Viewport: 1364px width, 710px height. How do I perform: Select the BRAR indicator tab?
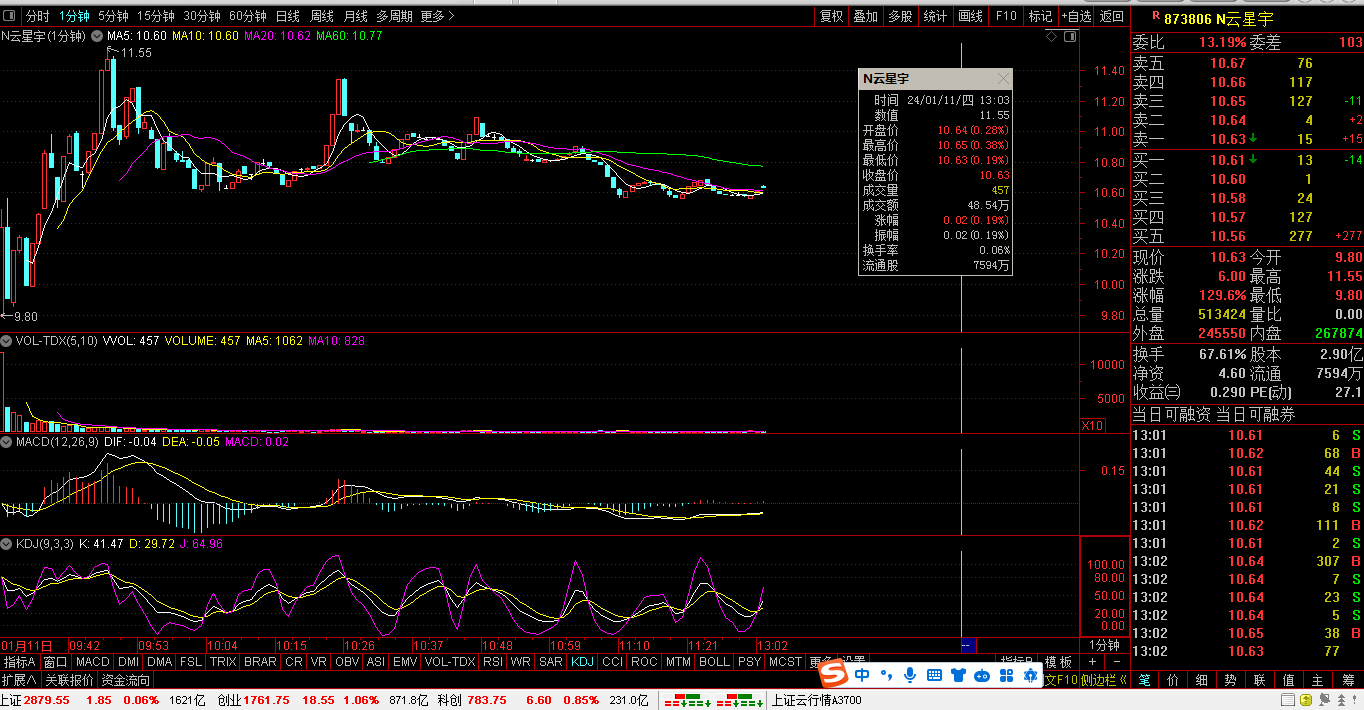click(x=260, y=662)
